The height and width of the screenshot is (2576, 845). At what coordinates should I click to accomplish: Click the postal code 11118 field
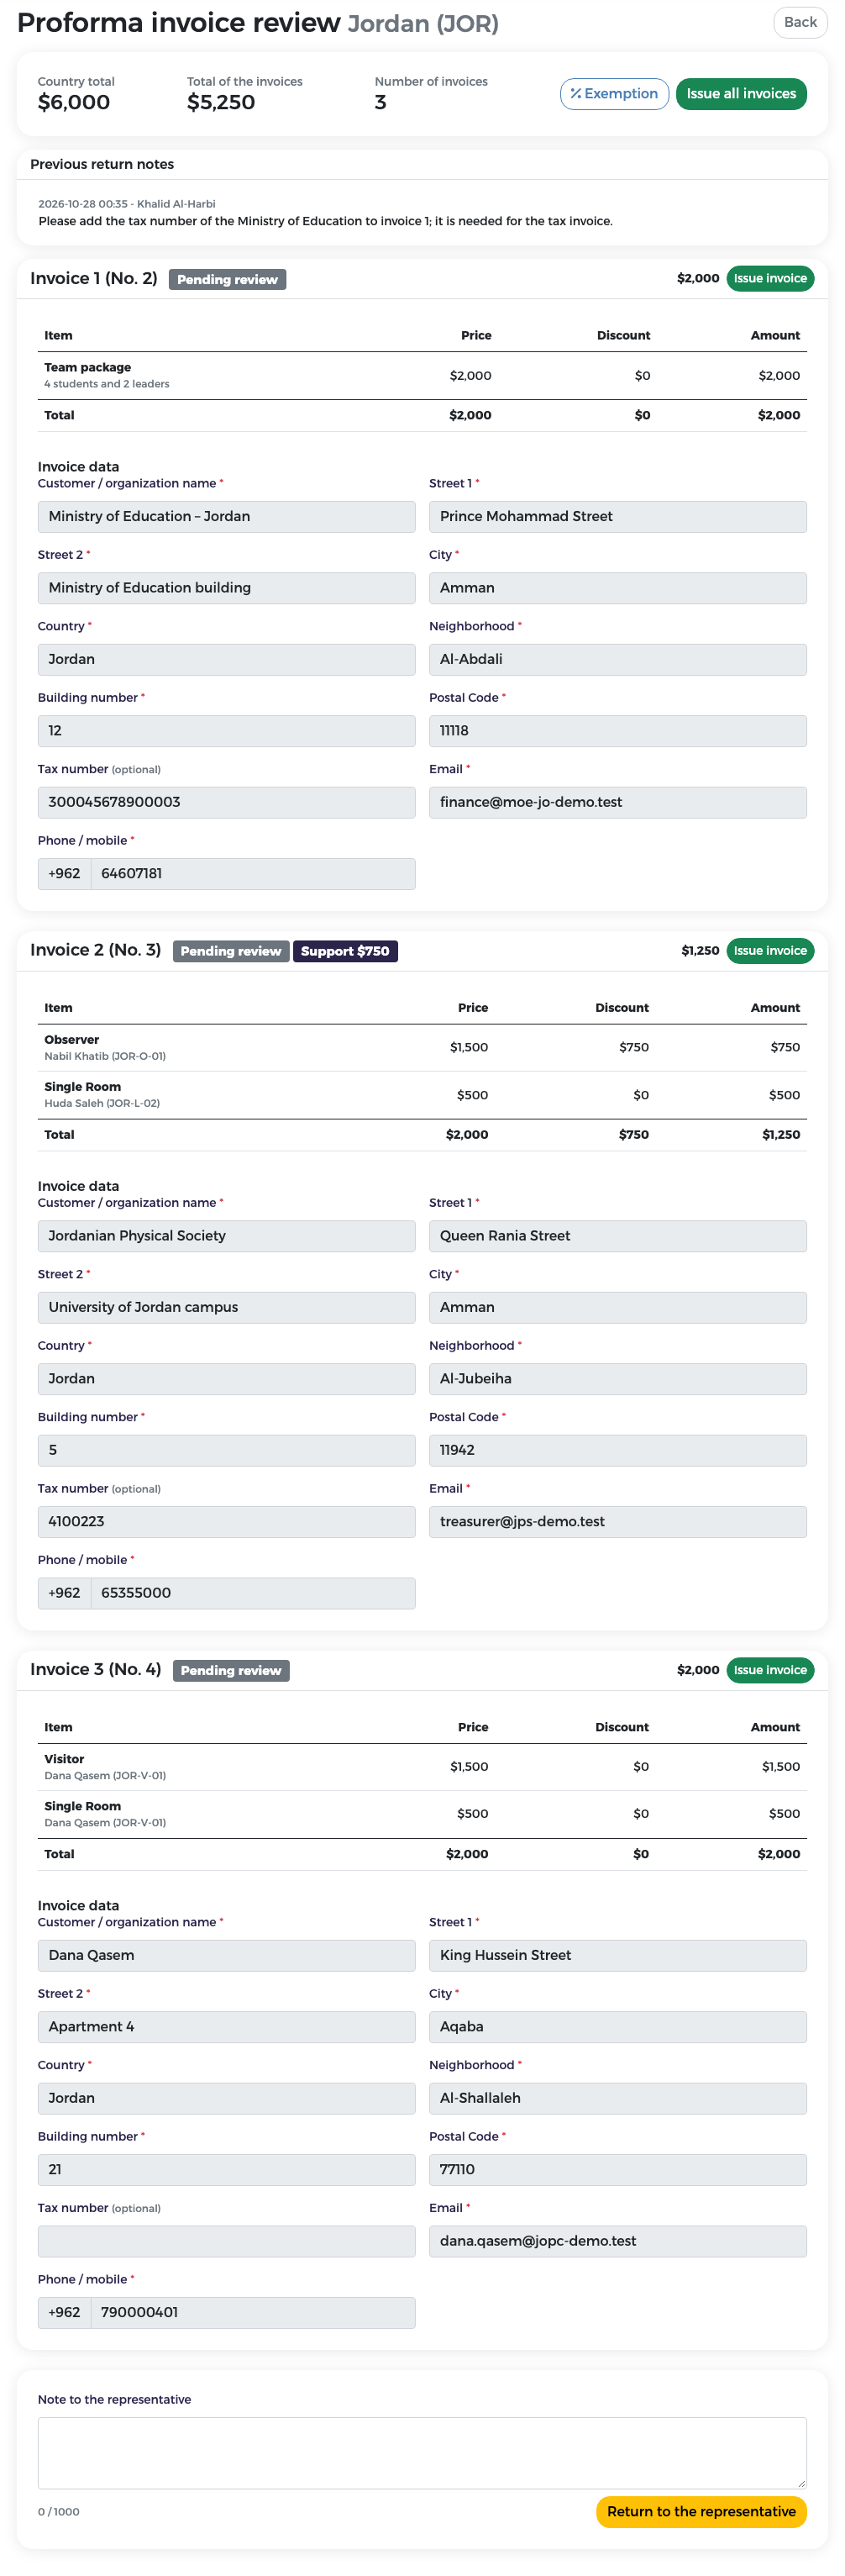pos(618,731)
